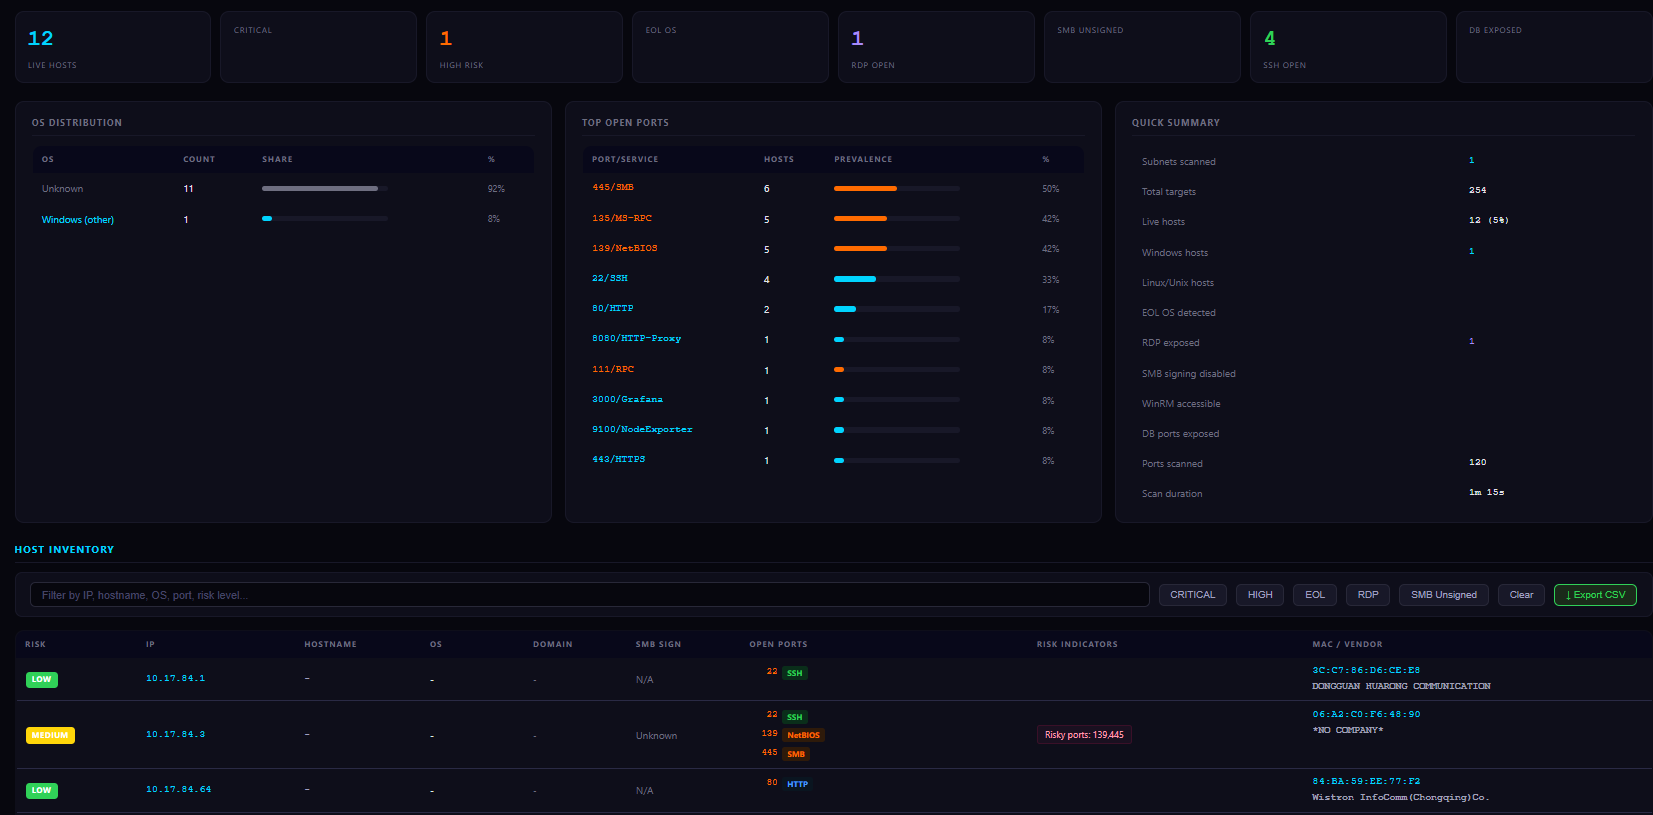Click the MEDIUM risk badge
This screenshot has width=1653, height=815.
pos(50,735)
